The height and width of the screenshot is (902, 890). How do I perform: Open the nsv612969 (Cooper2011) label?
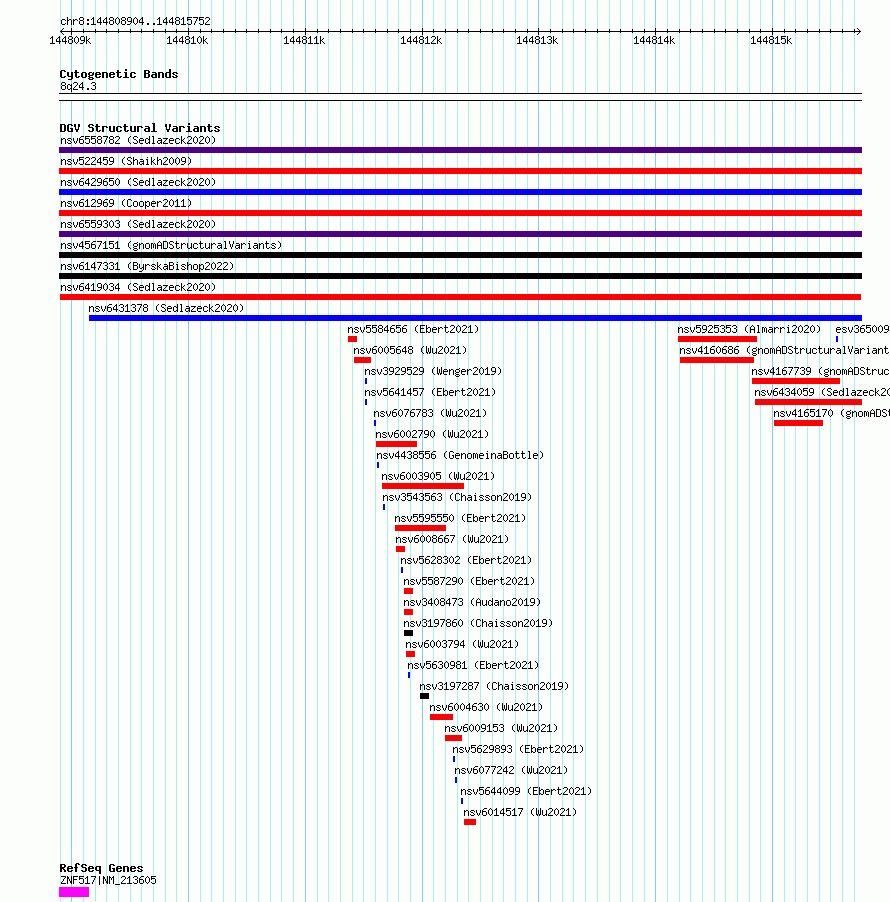[126, 203]
